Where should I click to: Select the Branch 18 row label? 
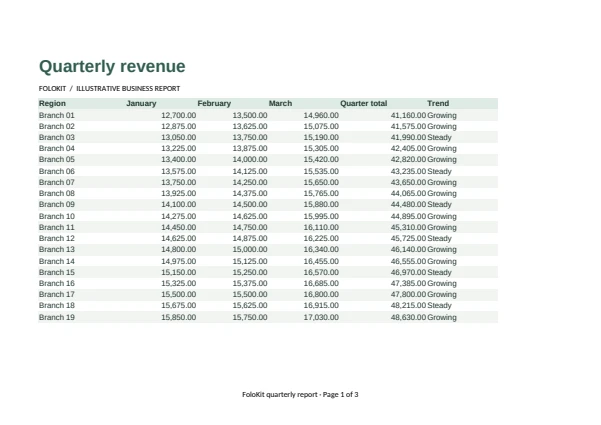[x=57, y=305]
